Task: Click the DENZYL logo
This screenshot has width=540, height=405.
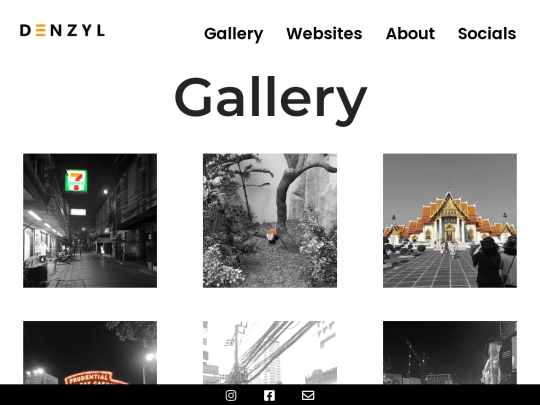Action: tap(62, 30)
